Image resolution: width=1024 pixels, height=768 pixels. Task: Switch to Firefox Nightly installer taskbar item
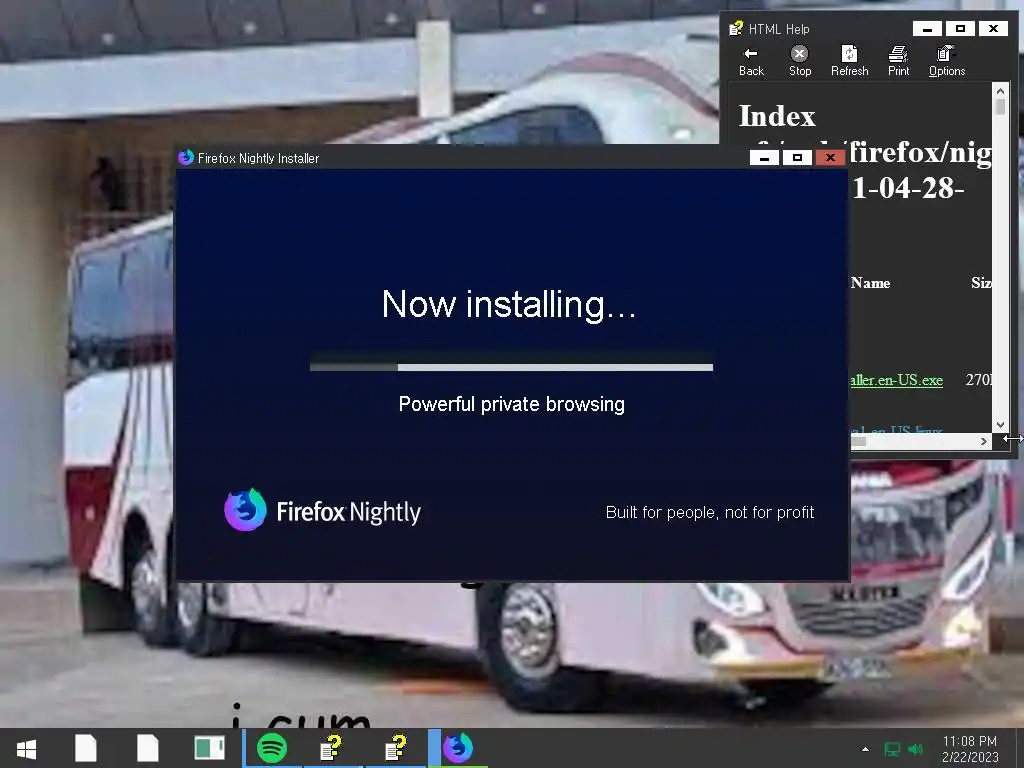(458, 748)
